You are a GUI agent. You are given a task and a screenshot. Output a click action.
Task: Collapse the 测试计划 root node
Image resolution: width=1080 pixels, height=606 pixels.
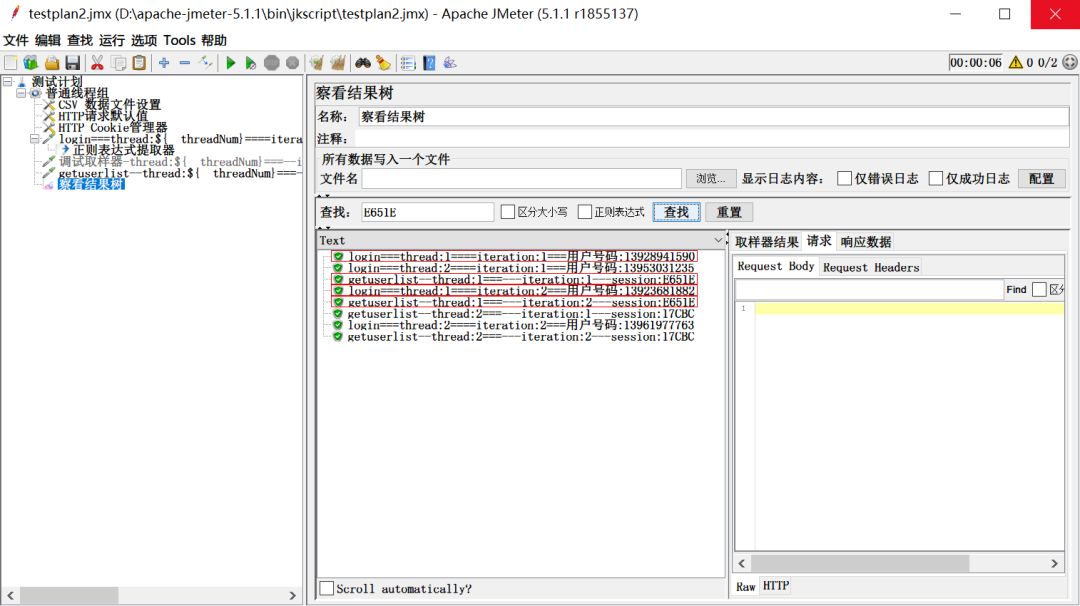(10, 80)
